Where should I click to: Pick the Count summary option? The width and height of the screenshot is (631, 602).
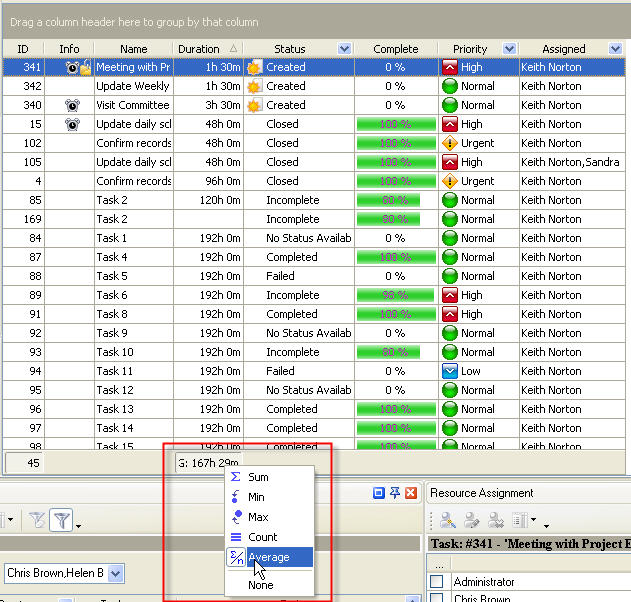coord(262,537)
